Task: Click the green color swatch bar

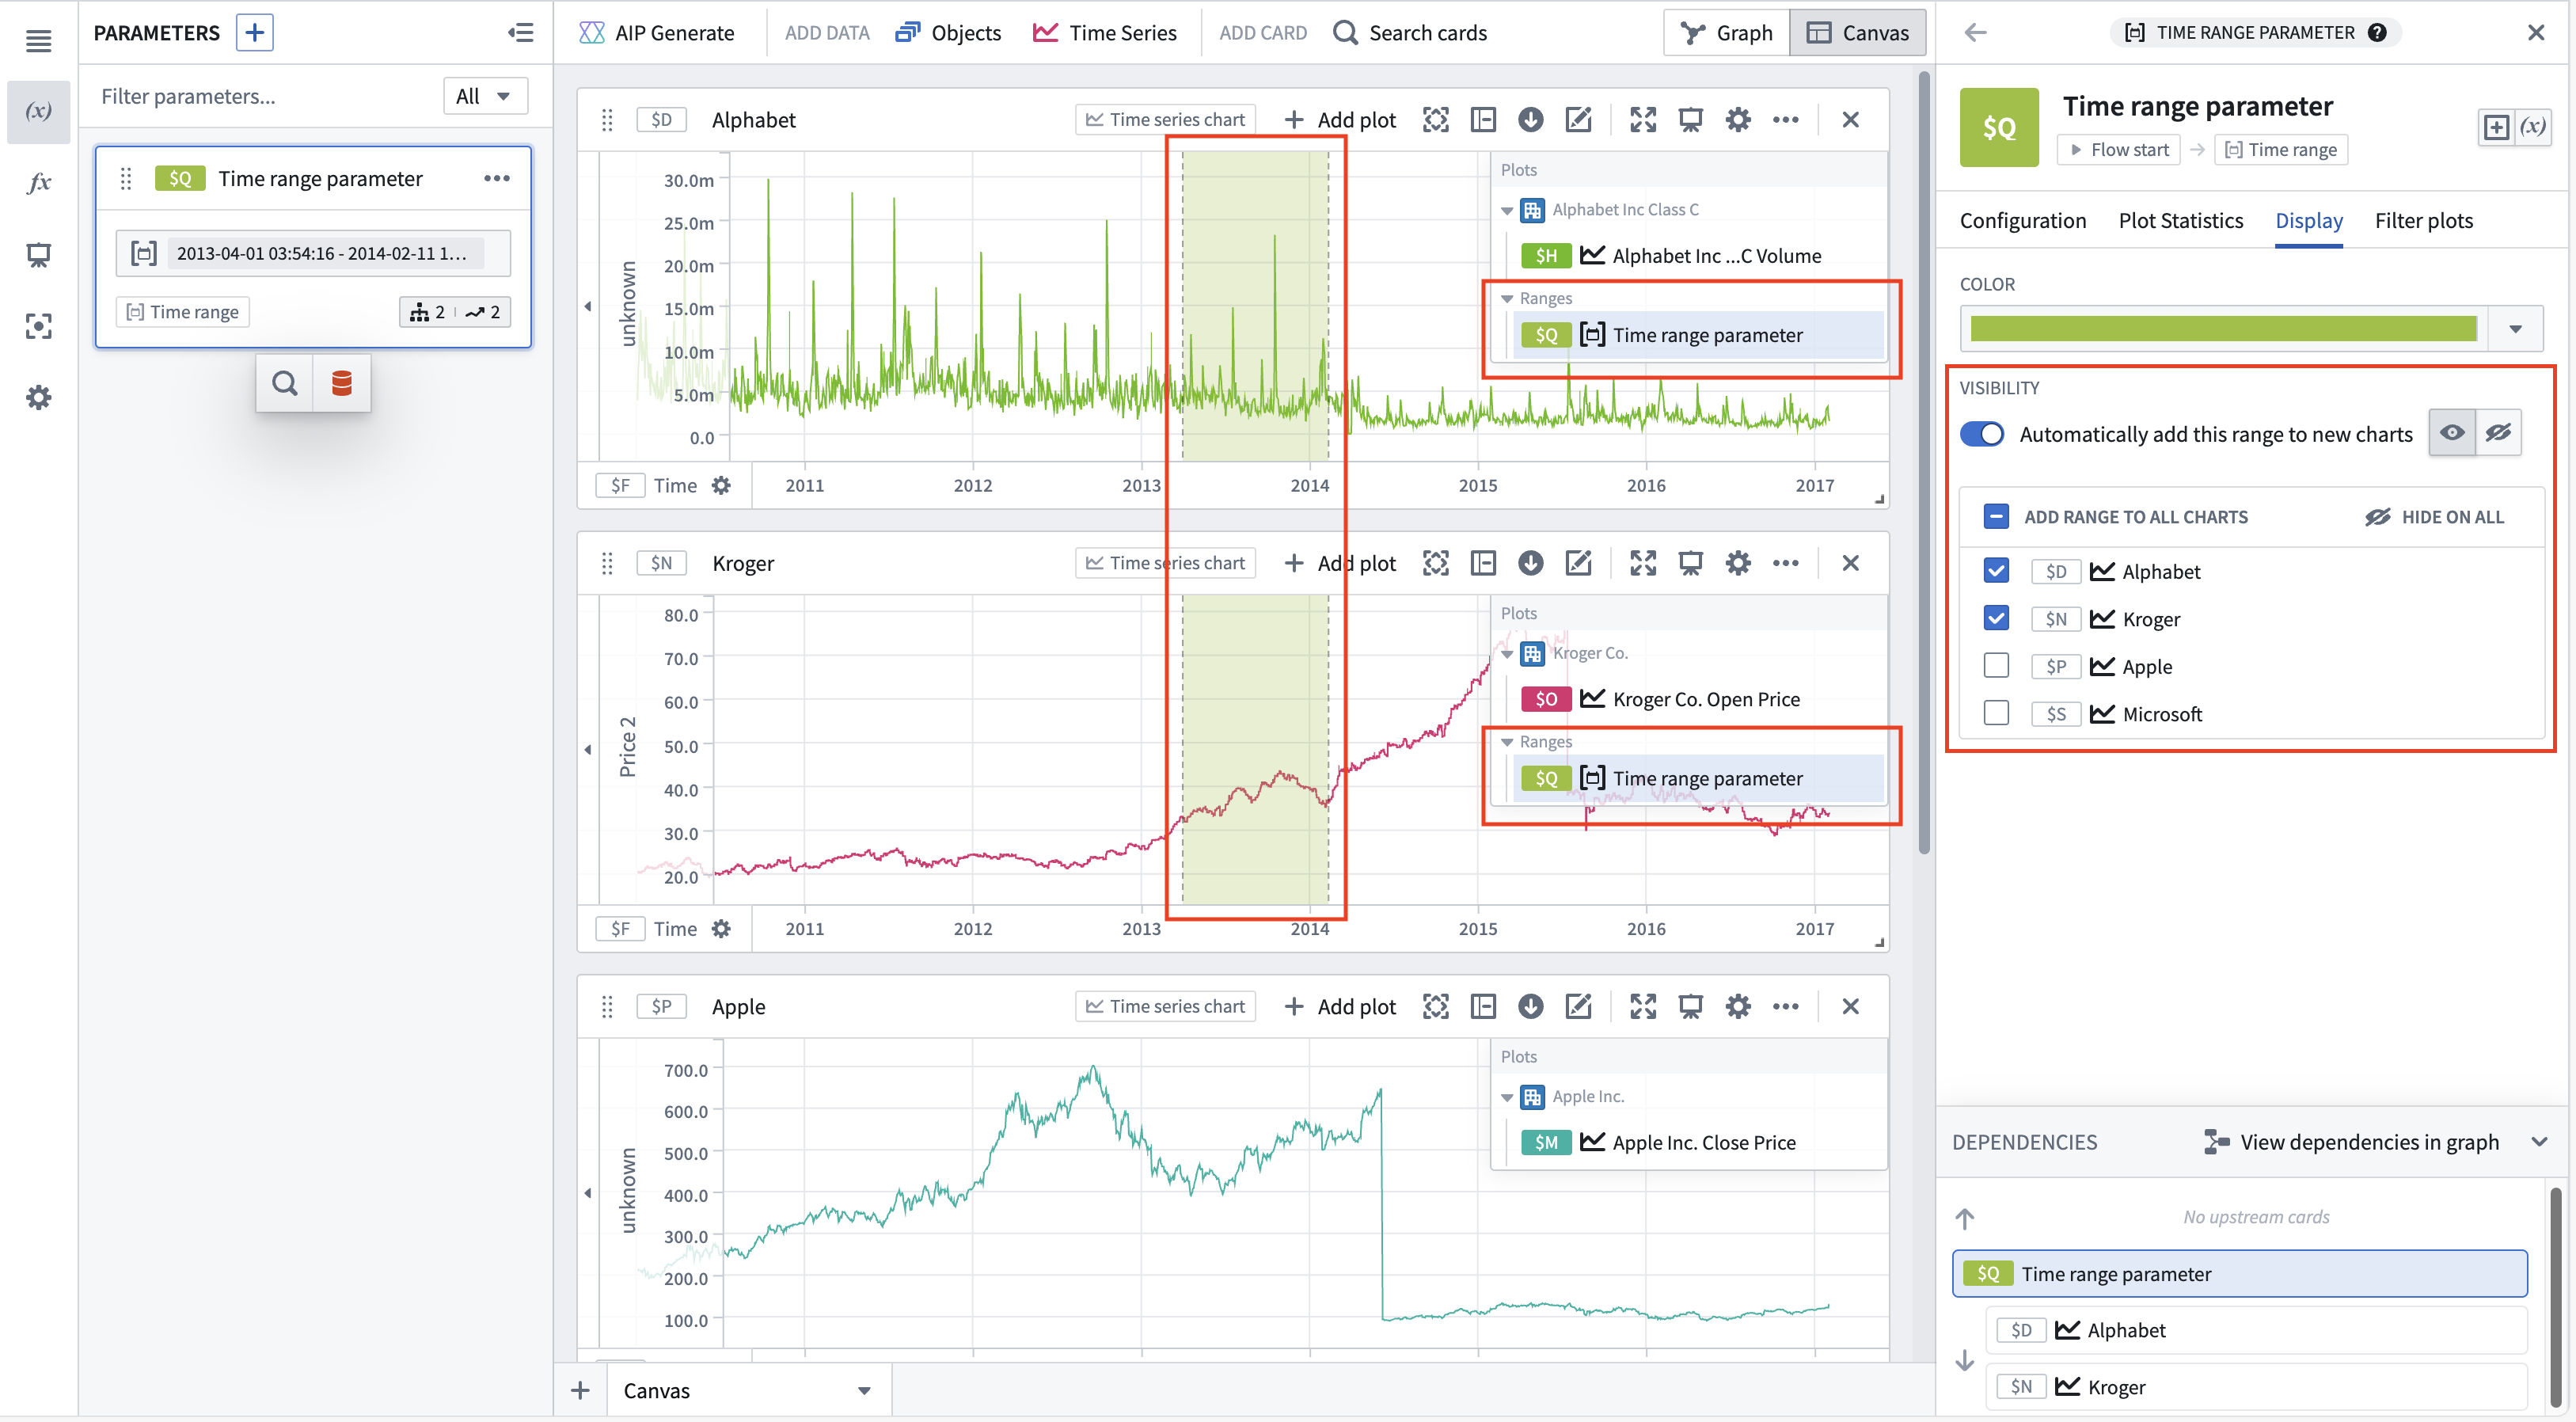Action: [2224, 328]
